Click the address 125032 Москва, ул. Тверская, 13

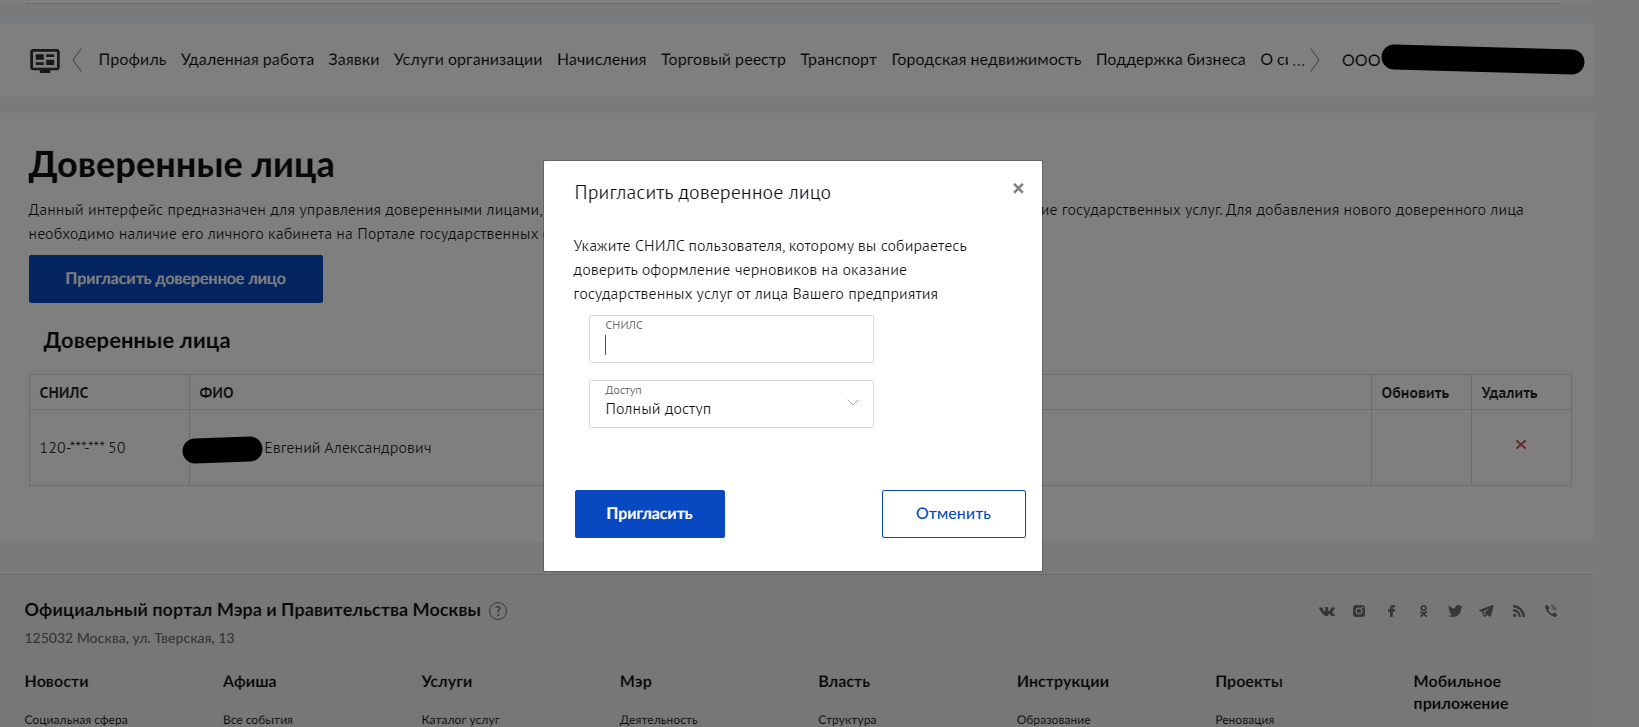click(x=130, y=638)
